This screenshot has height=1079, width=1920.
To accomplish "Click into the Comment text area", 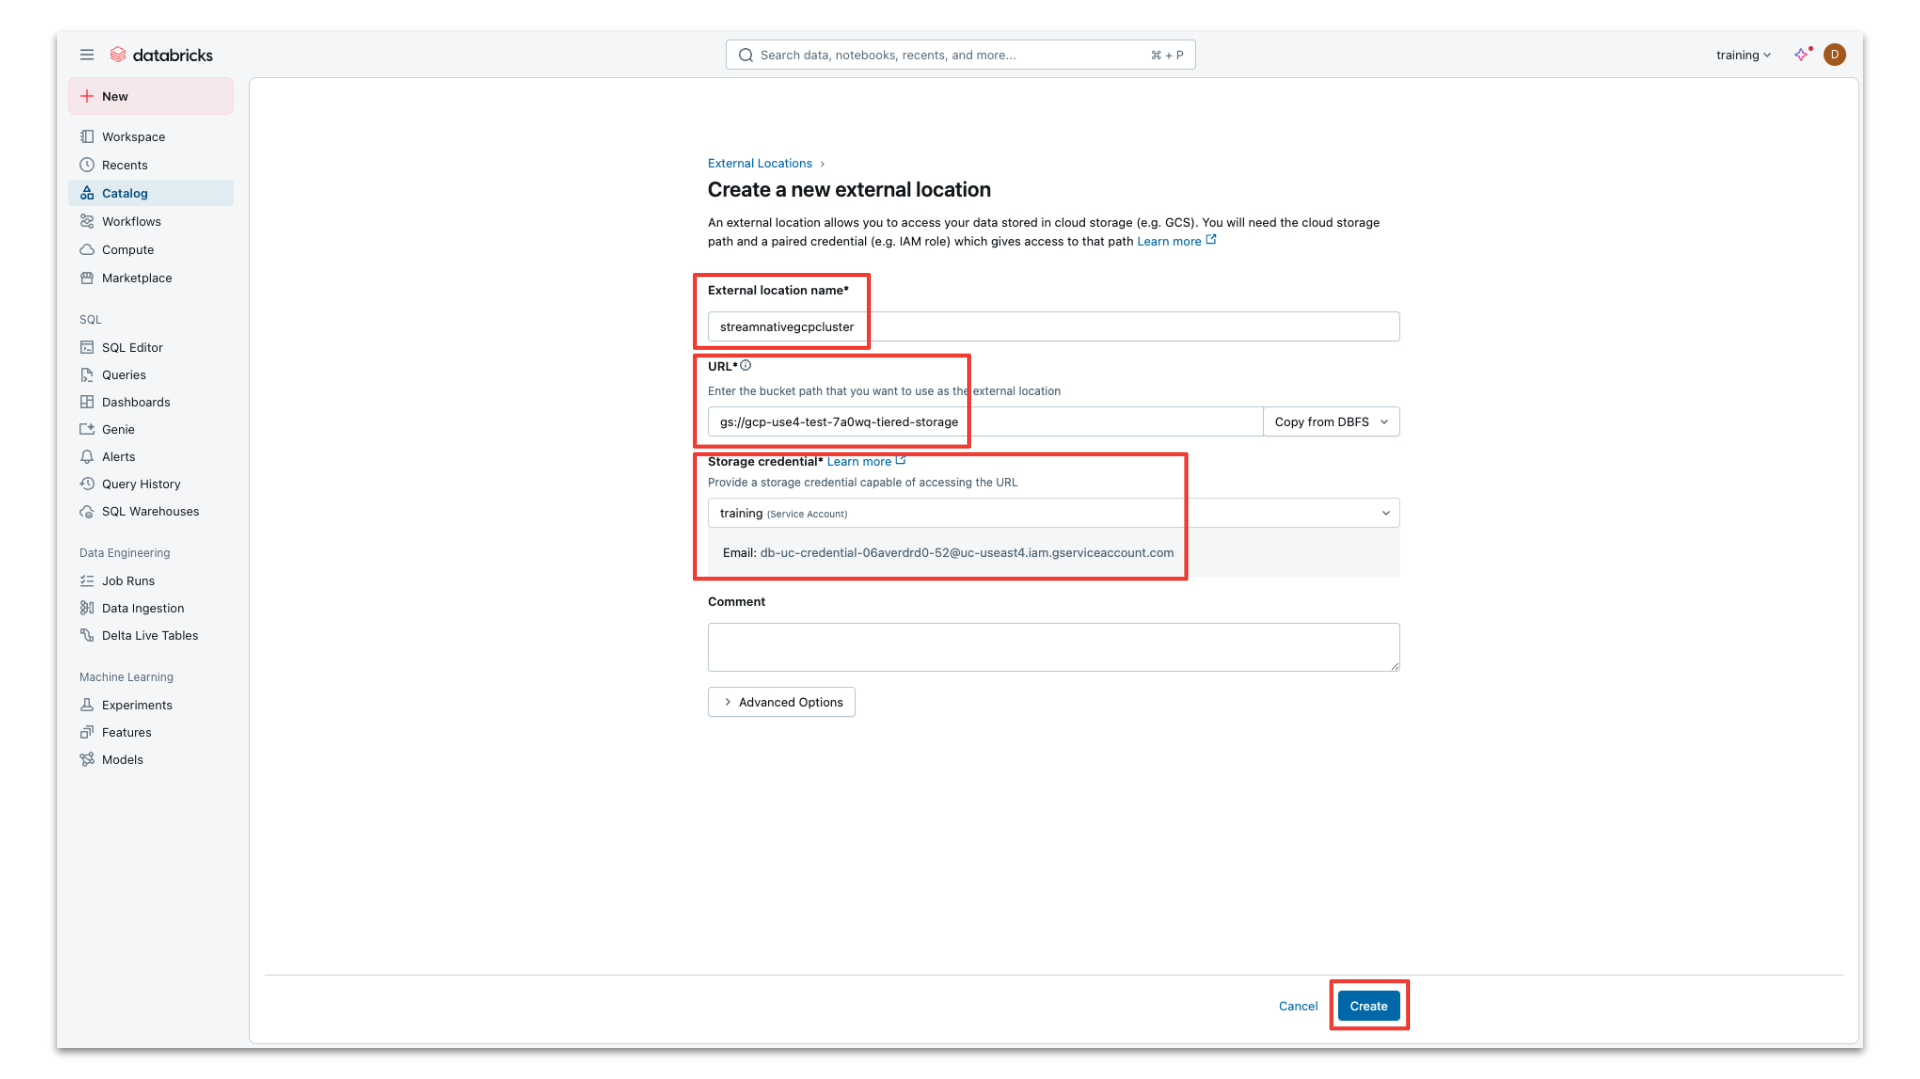I will pos(1052,647).
